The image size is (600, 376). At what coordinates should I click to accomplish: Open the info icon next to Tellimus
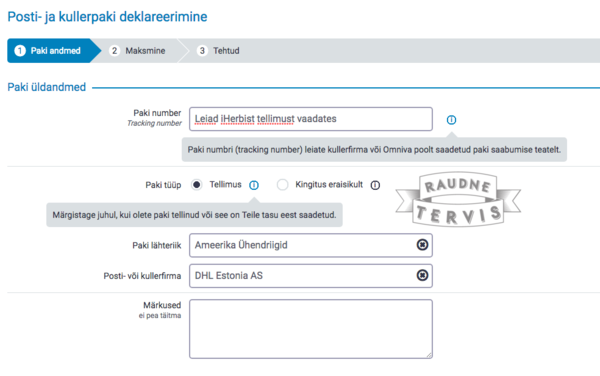tap(254, 185)
